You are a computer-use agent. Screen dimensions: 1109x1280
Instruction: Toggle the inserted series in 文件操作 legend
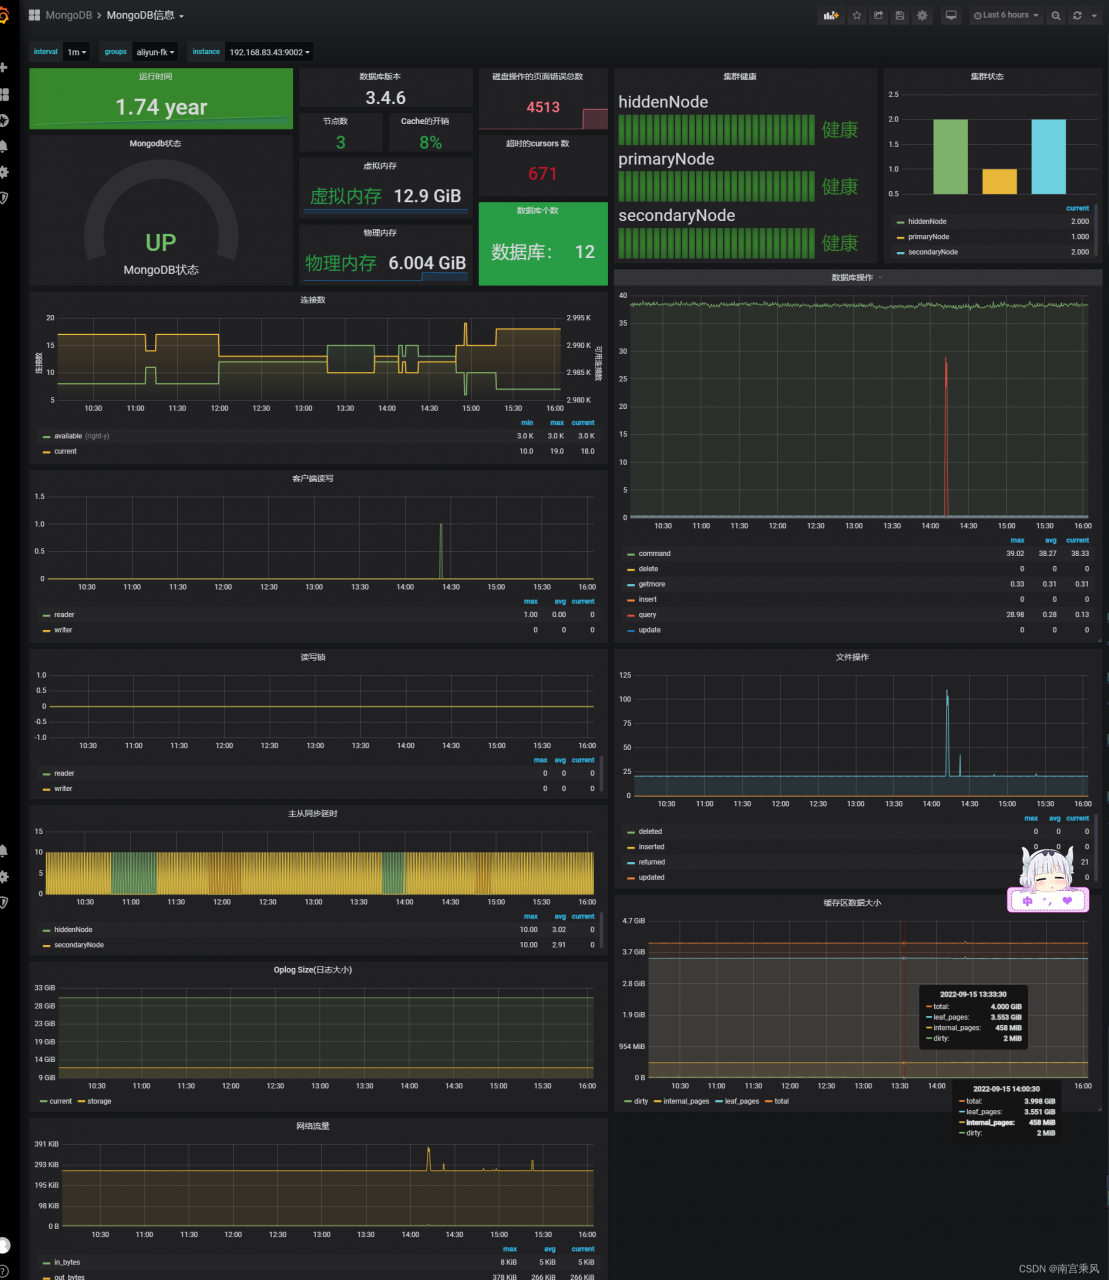(x=651, y=847)
